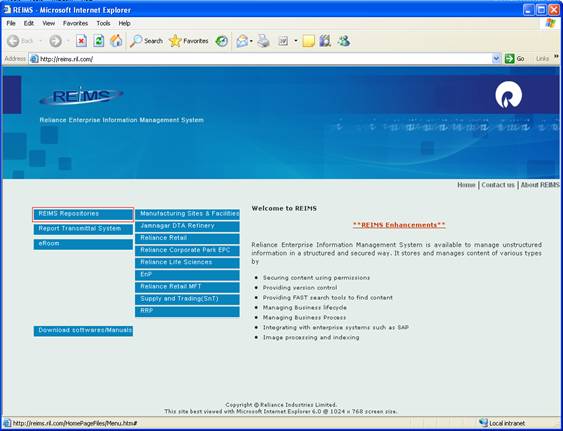This screenshot has height=431, width=563.
Task: Click the Home link under the banner
Action: (x=466, y=185)
